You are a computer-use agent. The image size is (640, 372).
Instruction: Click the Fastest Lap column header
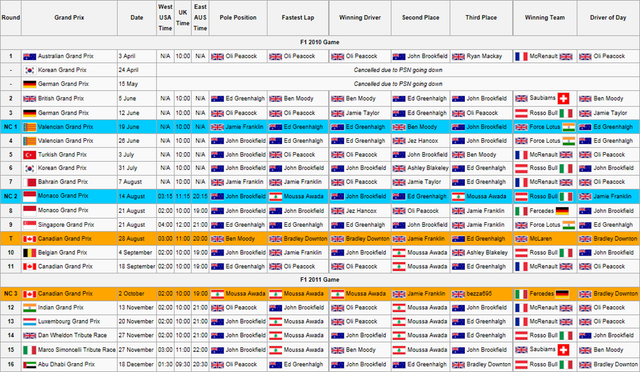(x=298, y=18)
